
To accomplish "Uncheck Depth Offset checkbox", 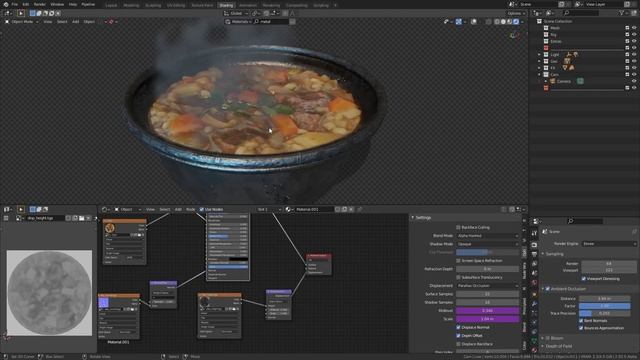I will click(x=458, y=336).
